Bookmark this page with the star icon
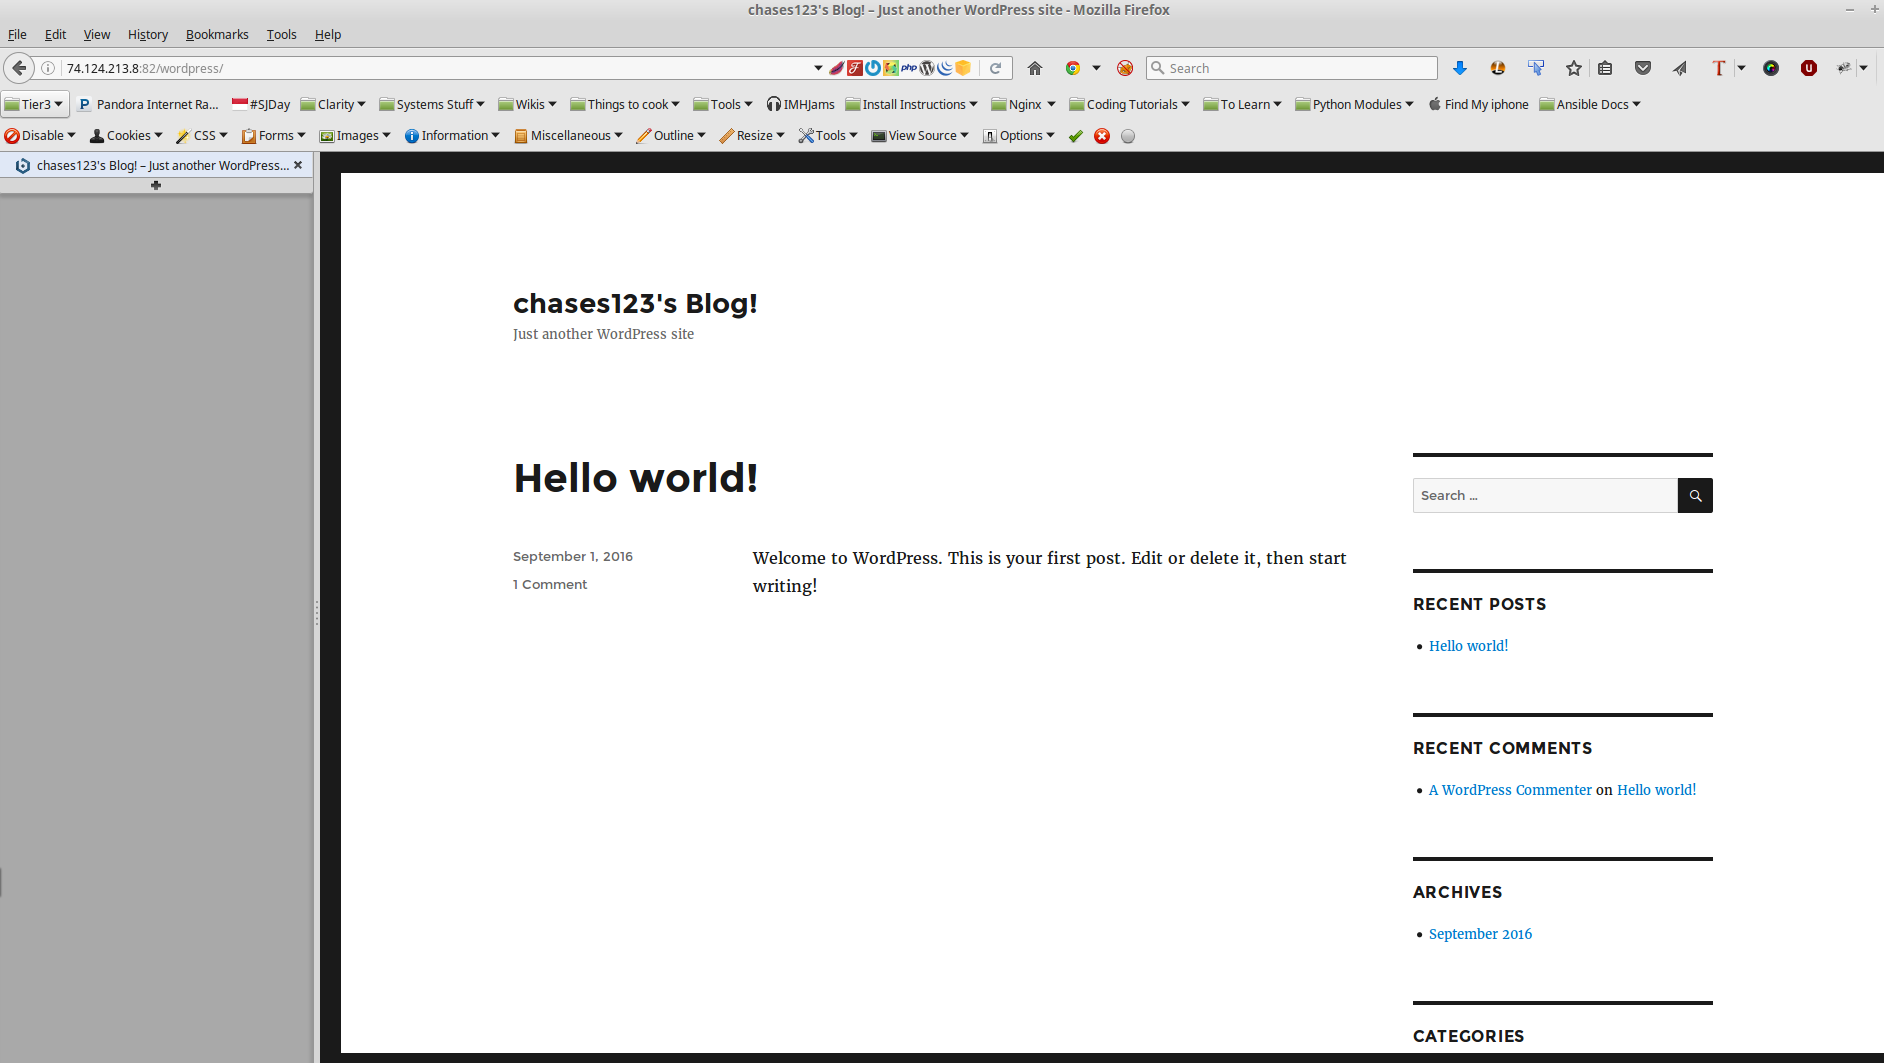The image size is (1884, 1063). click(1574, 68)
